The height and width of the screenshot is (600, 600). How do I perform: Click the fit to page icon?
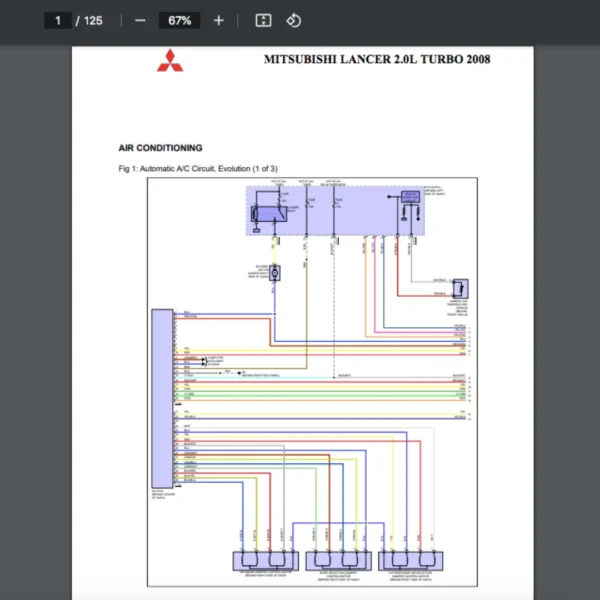coord(263,20)
